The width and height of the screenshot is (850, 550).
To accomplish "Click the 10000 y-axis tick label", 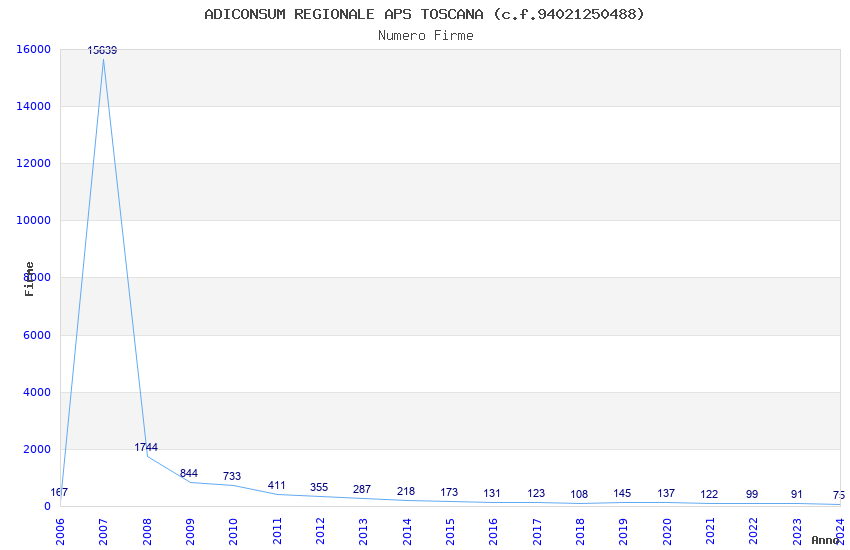I will (x=33, y=221).
